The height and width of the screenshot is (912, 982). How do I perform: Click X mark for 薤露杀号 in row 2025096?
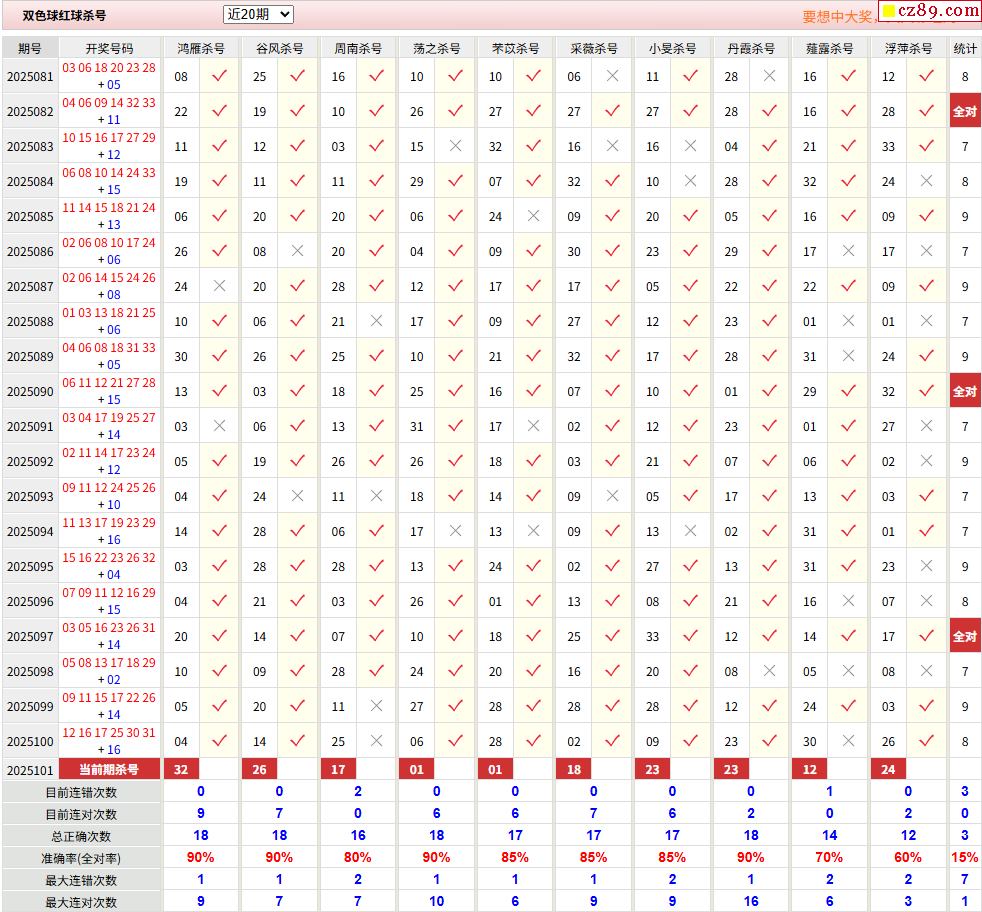pyautogui.click(x=849, y=601)
